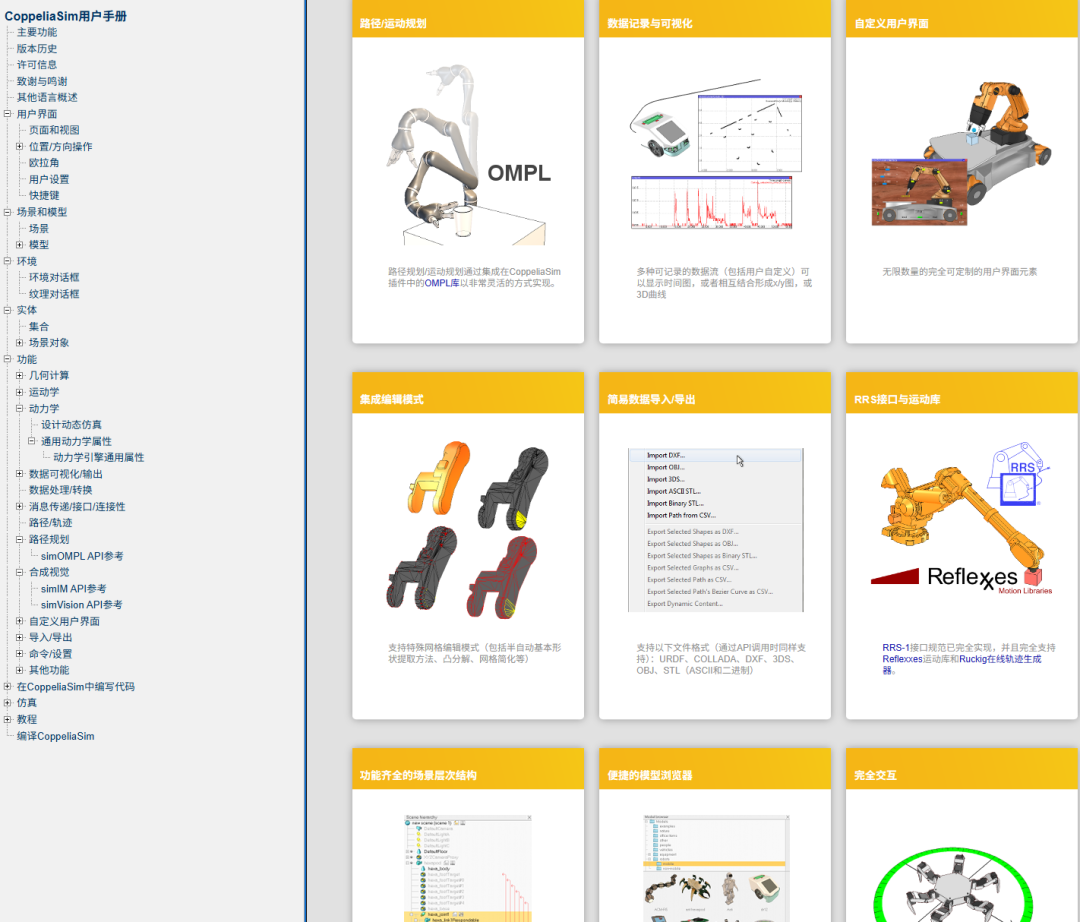Open the 主要功能 page
Viewport: 1080px width, 922px height.
point(37,32)
